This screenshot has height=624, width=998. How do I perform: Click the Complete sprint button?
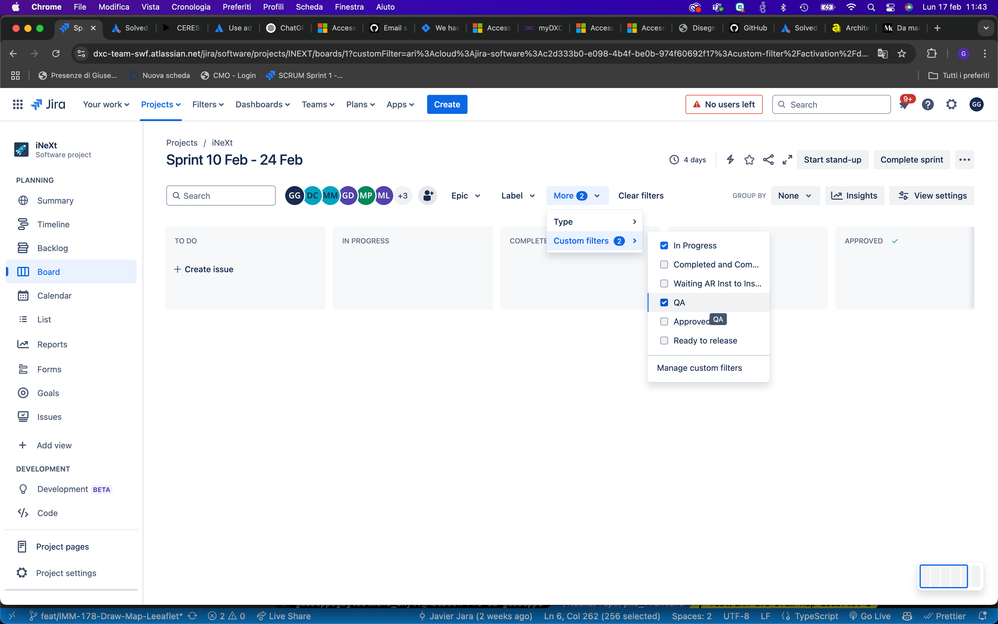911,160
